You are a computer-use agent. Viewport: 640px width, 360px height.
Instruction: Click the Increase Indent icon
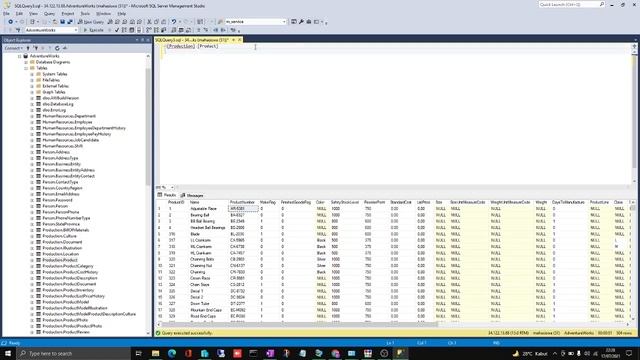pos(223,30)
